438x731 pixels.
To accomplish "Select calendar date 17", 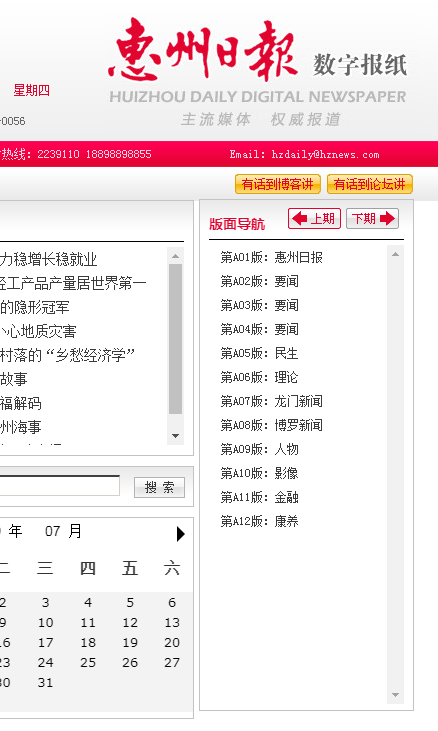I will point(45,642).
